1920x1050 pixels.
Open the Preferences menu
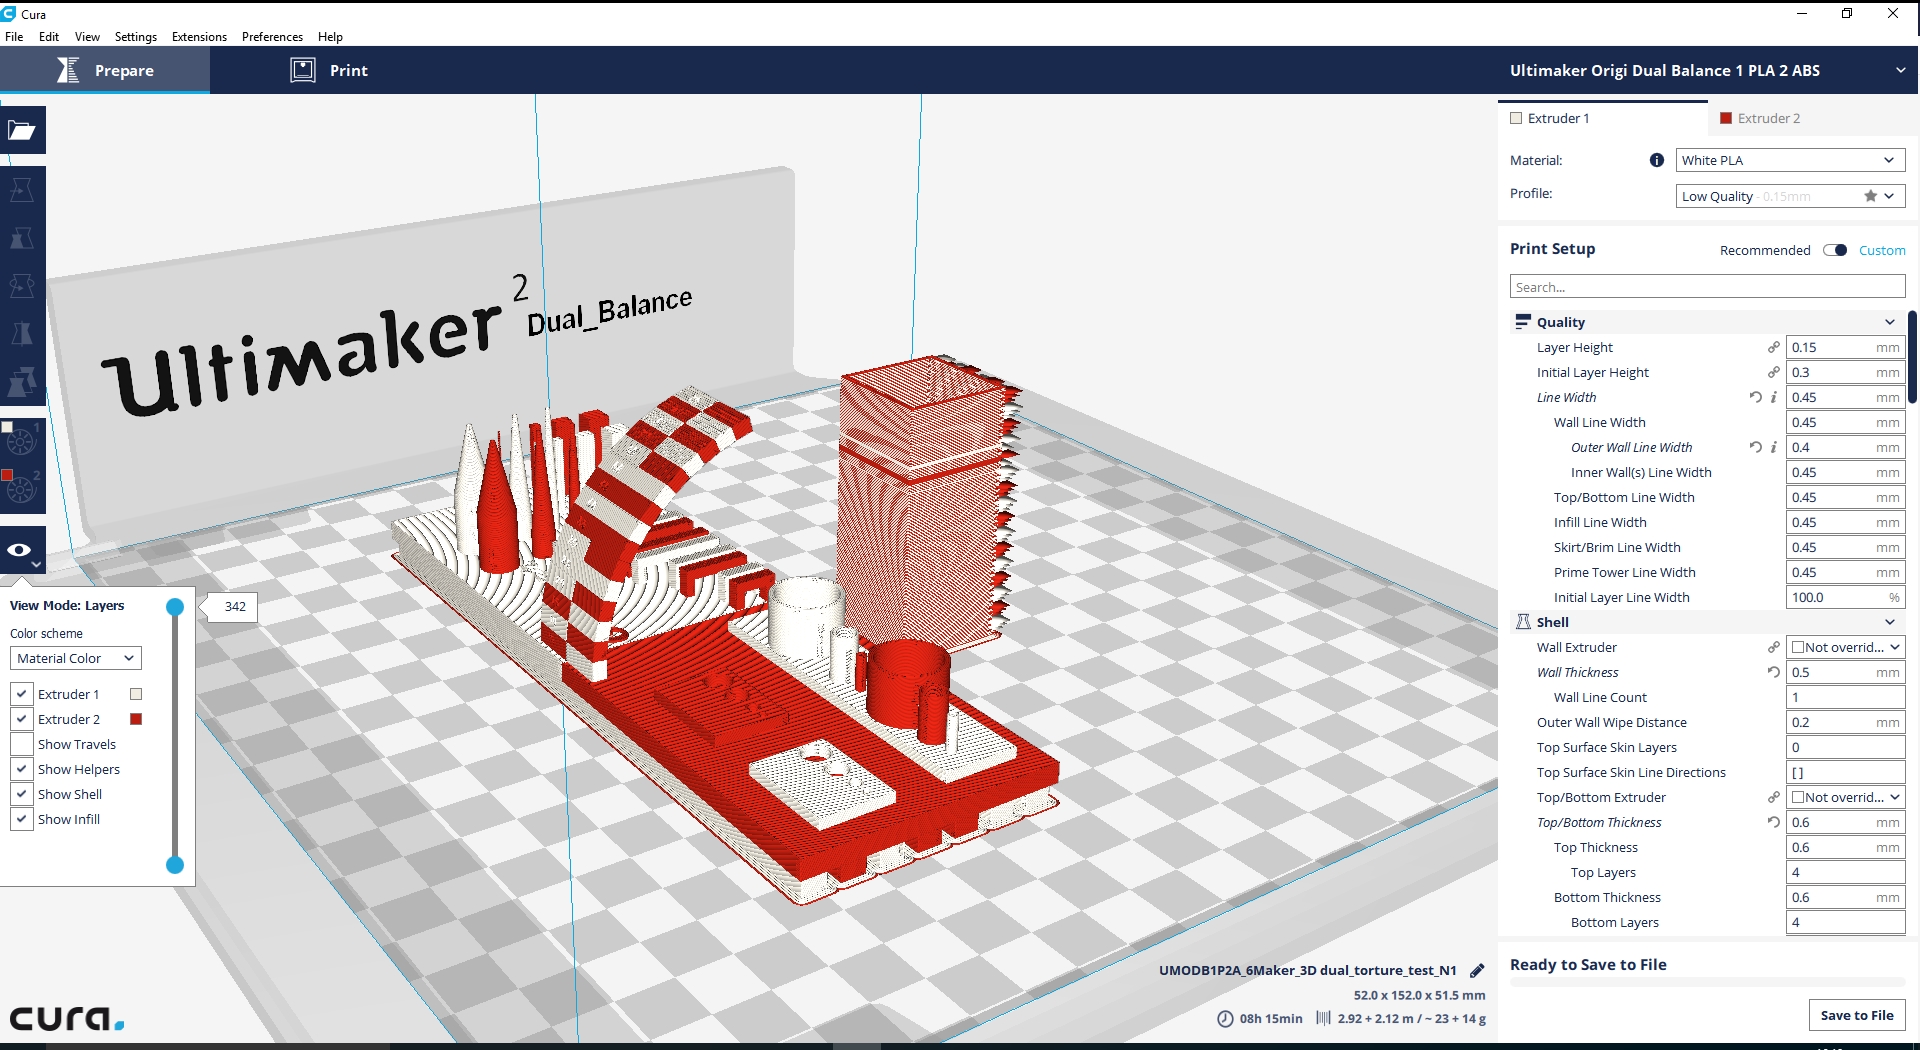tap(272, 37)
